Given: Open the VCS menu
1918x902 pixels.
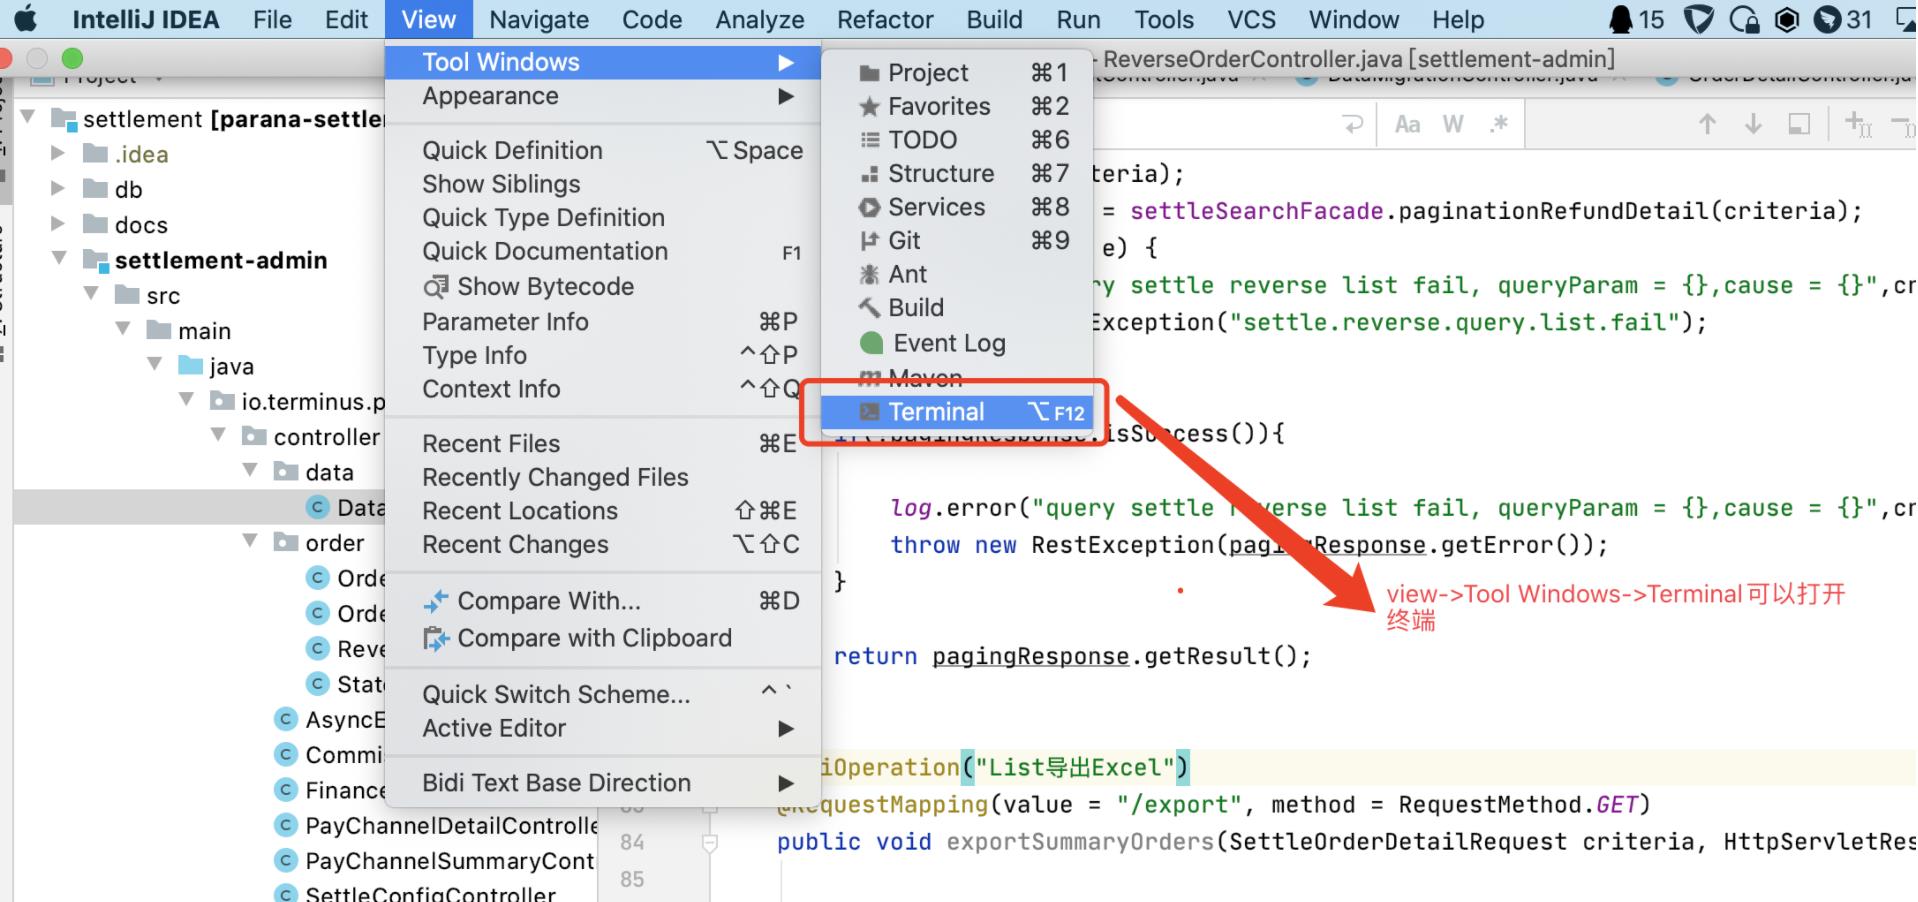Looking at the screenshot, I should click(x=1251, y=19).
